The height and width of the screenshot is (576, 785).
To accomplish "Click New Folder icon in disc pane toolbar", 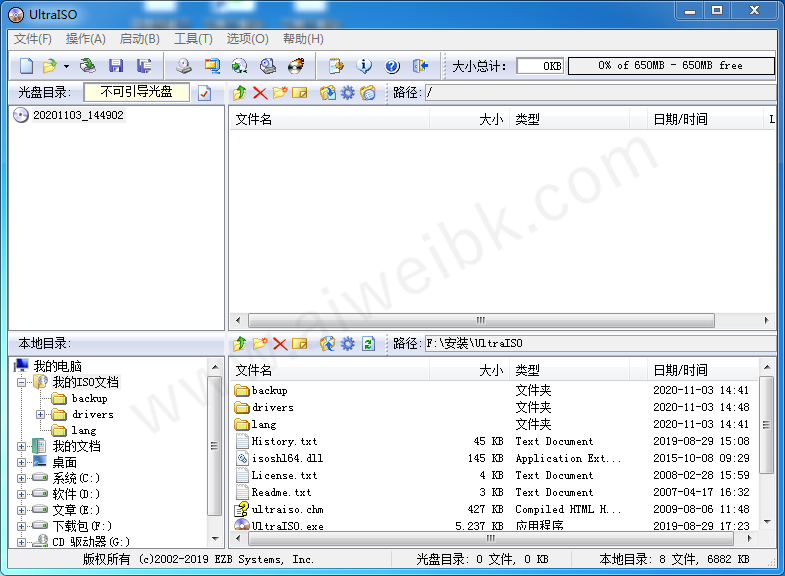I will (280, 93).
